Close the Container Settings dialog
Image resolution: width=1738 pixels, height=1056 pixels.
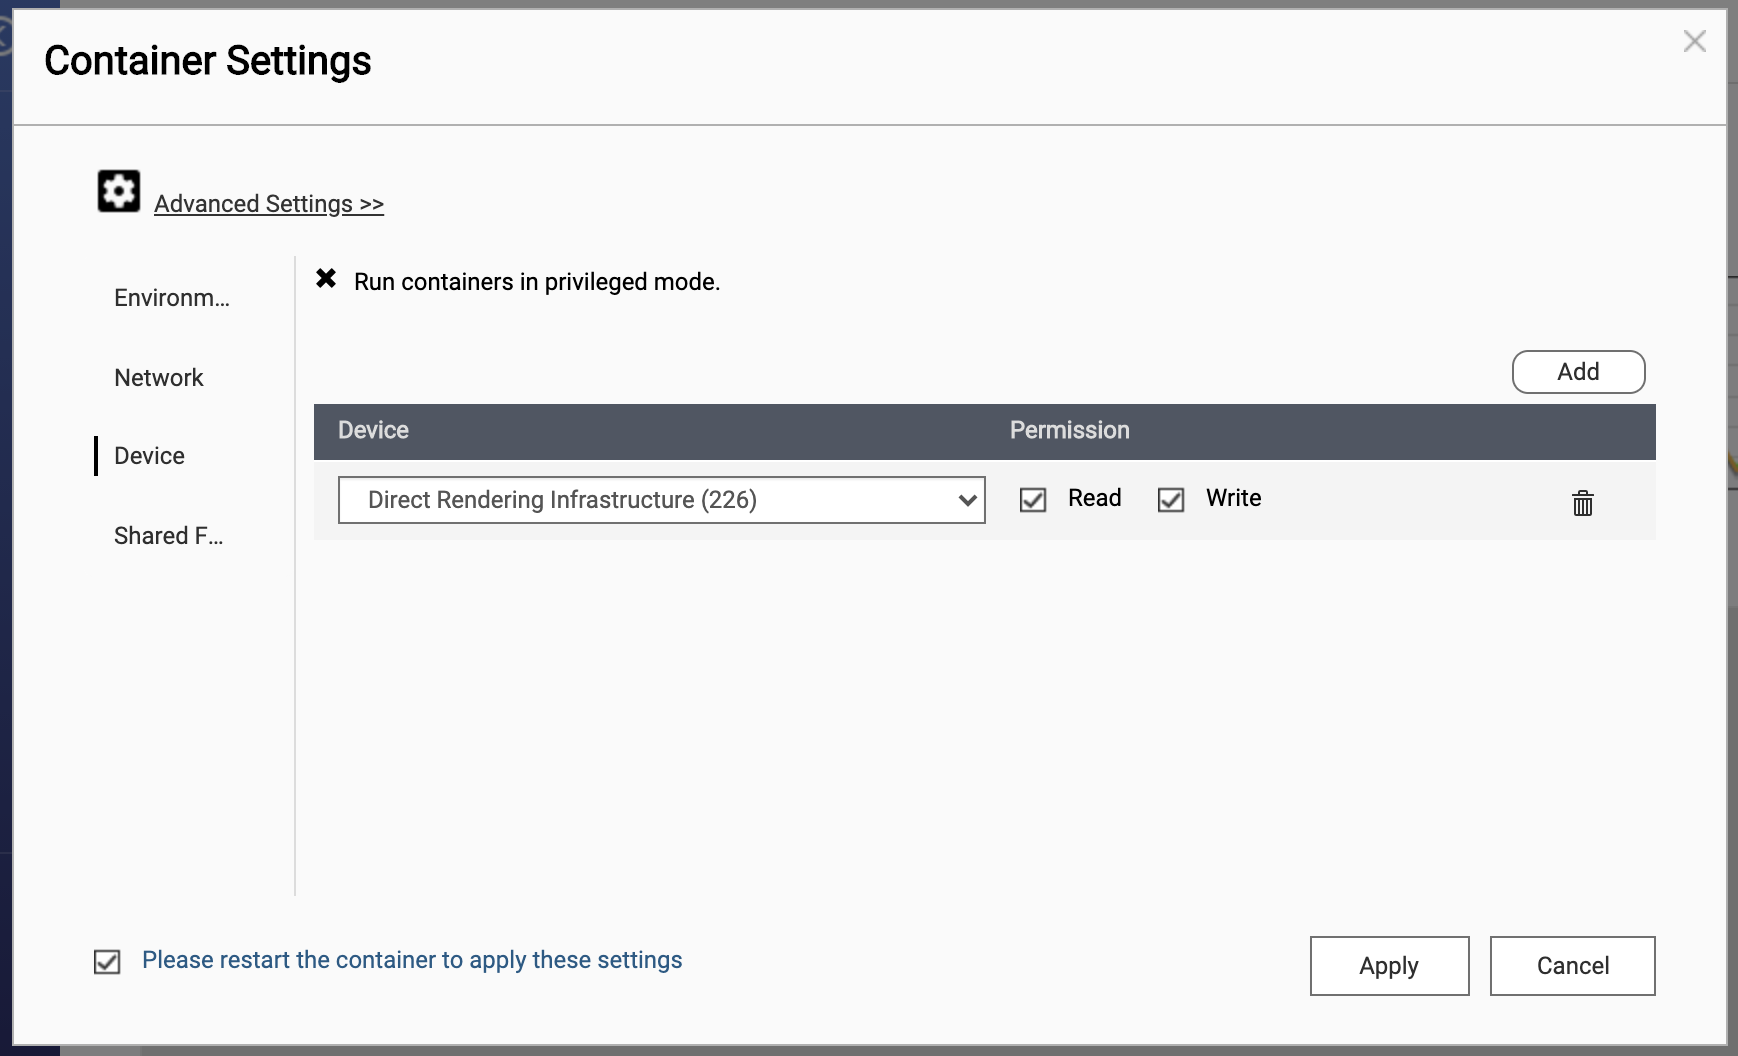(1694, 41)
